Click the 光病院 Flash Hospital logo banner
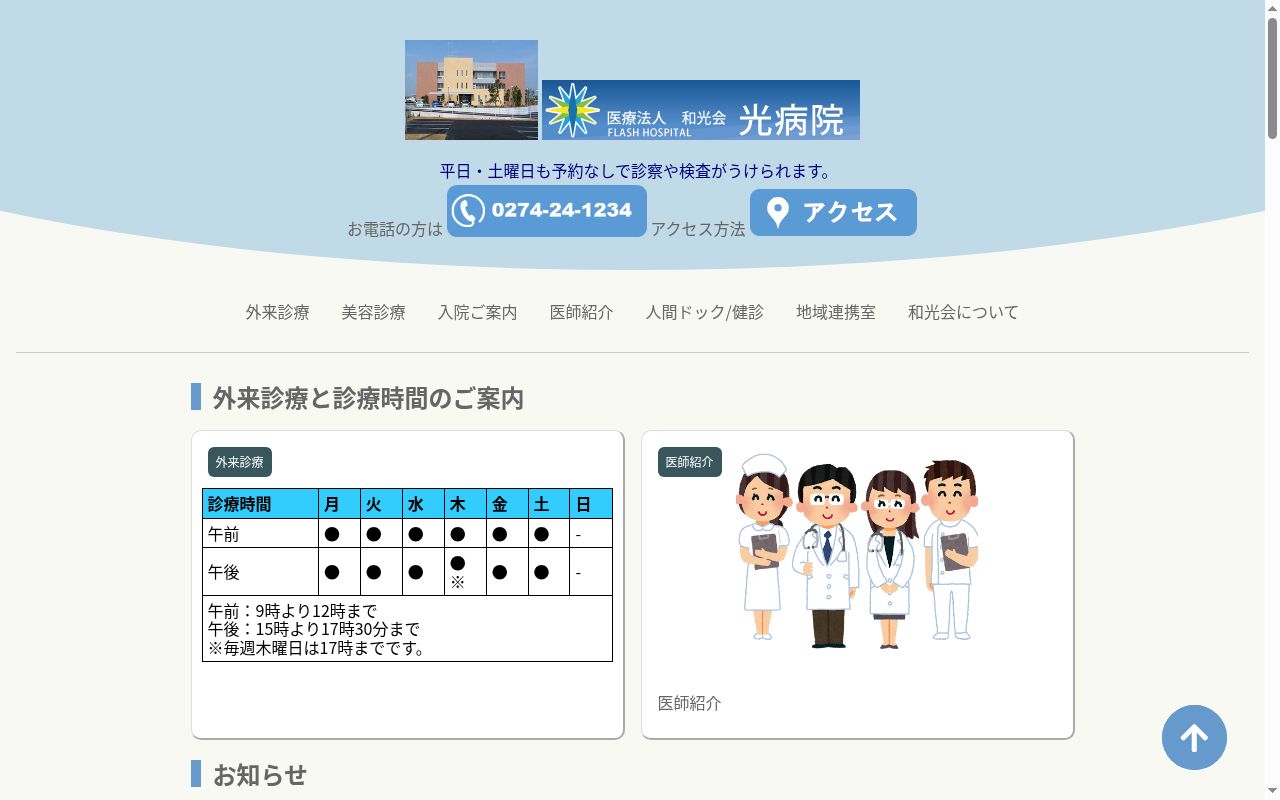The image size is (1280, 800). pyautogui.click(x=701, y=110)
